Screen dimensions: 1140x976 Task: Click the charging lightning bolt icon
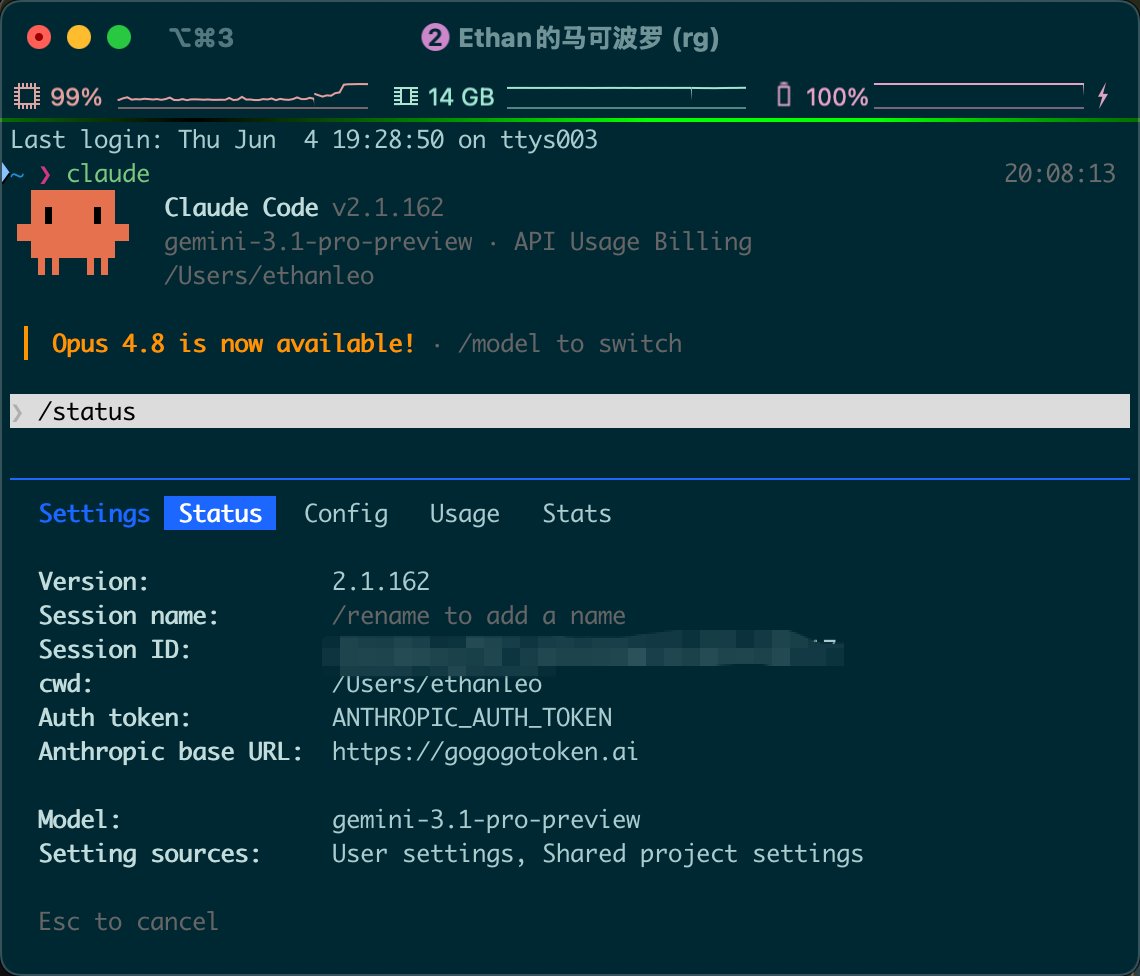point(1103,95)
